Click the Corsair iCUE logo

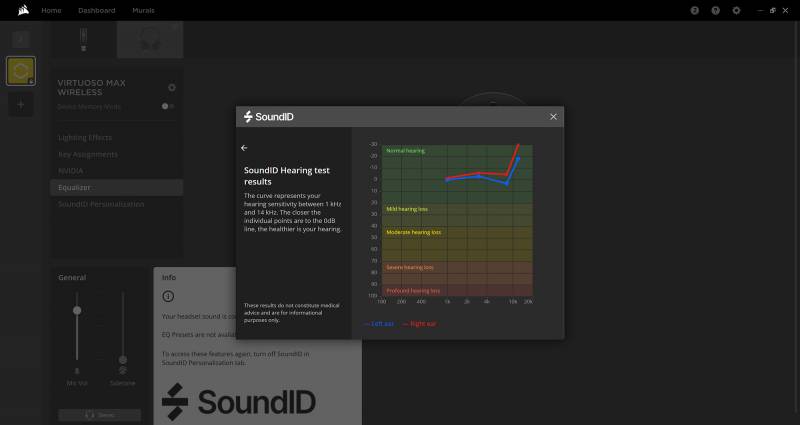[x=20, y=10]
